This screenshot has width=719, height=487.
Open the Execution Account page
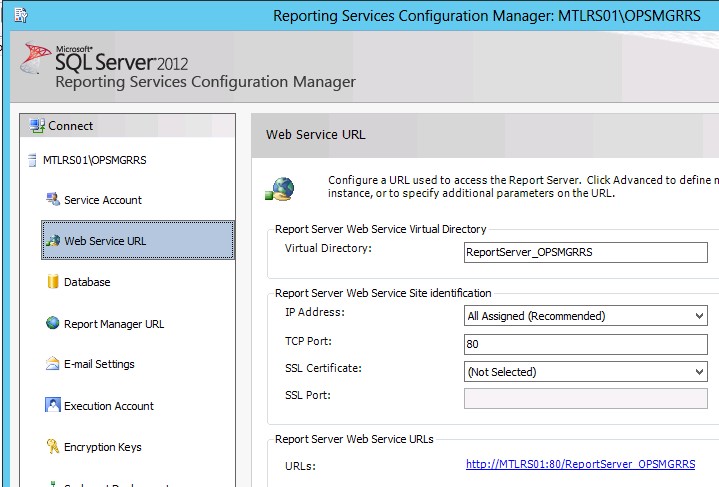point(109,406)
